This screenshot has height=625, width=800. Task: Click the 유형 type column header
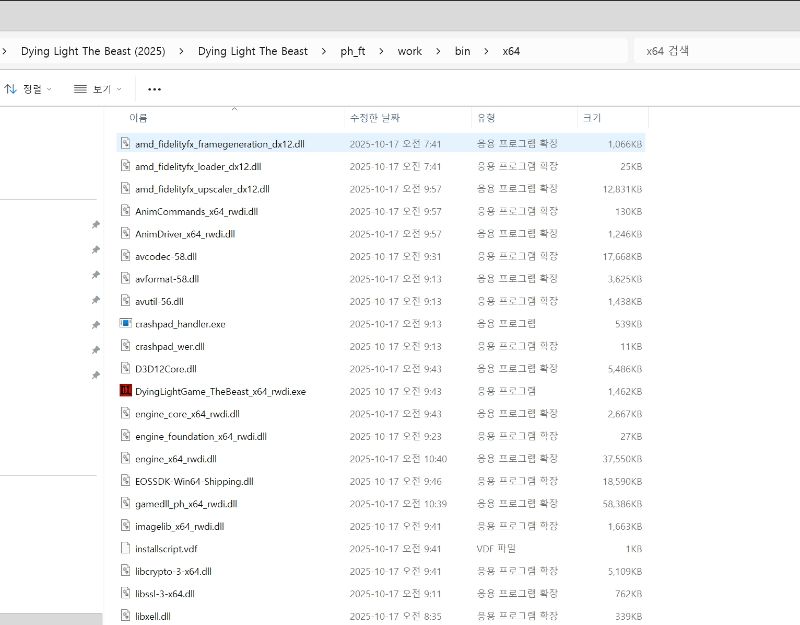click(486, 118)
